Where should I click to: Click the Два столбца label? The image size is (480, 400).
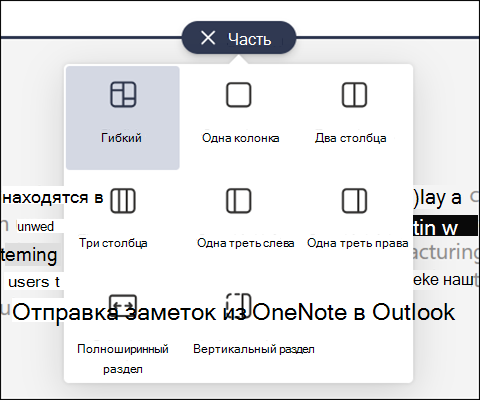pos(351,138)
